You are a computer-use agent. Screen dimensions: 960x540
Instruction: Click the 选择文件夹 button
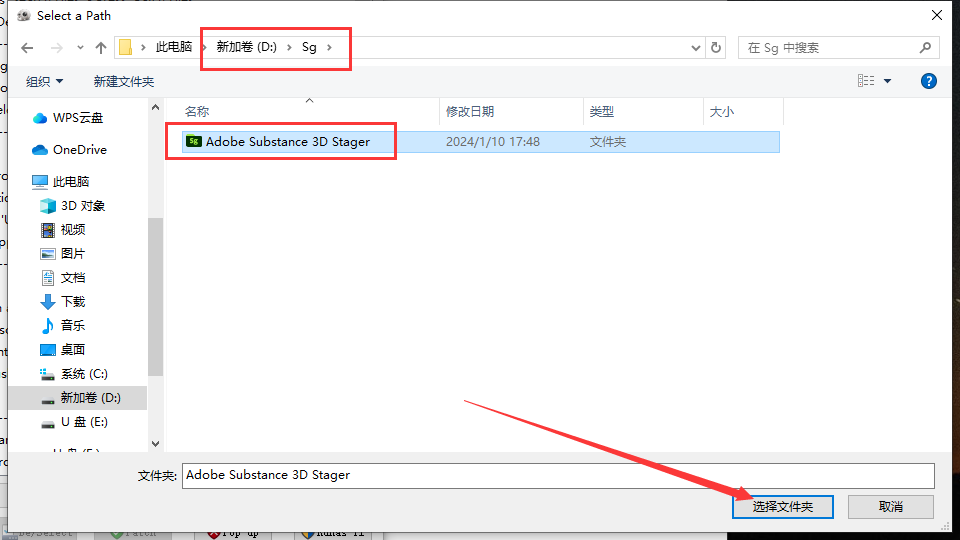[783, 507]
